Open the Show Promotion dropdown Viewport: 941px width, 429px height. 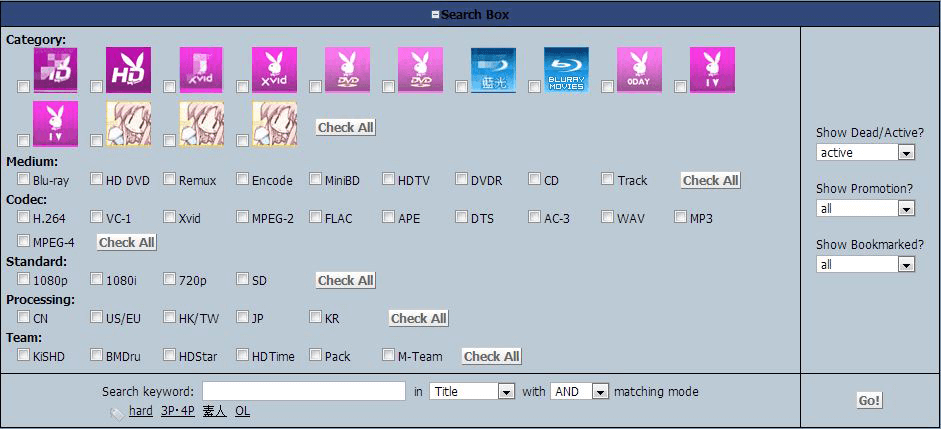coord(865,209)
